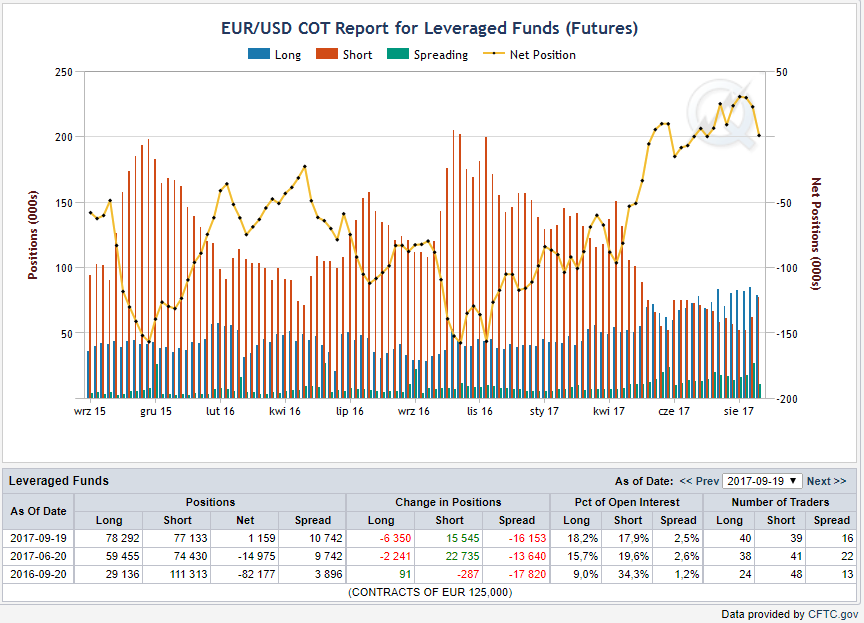Image resolution: width=864 pixels, height=623 pixels.
Task: Click the x-axis label lip 16
Action: tap(349, 411)
